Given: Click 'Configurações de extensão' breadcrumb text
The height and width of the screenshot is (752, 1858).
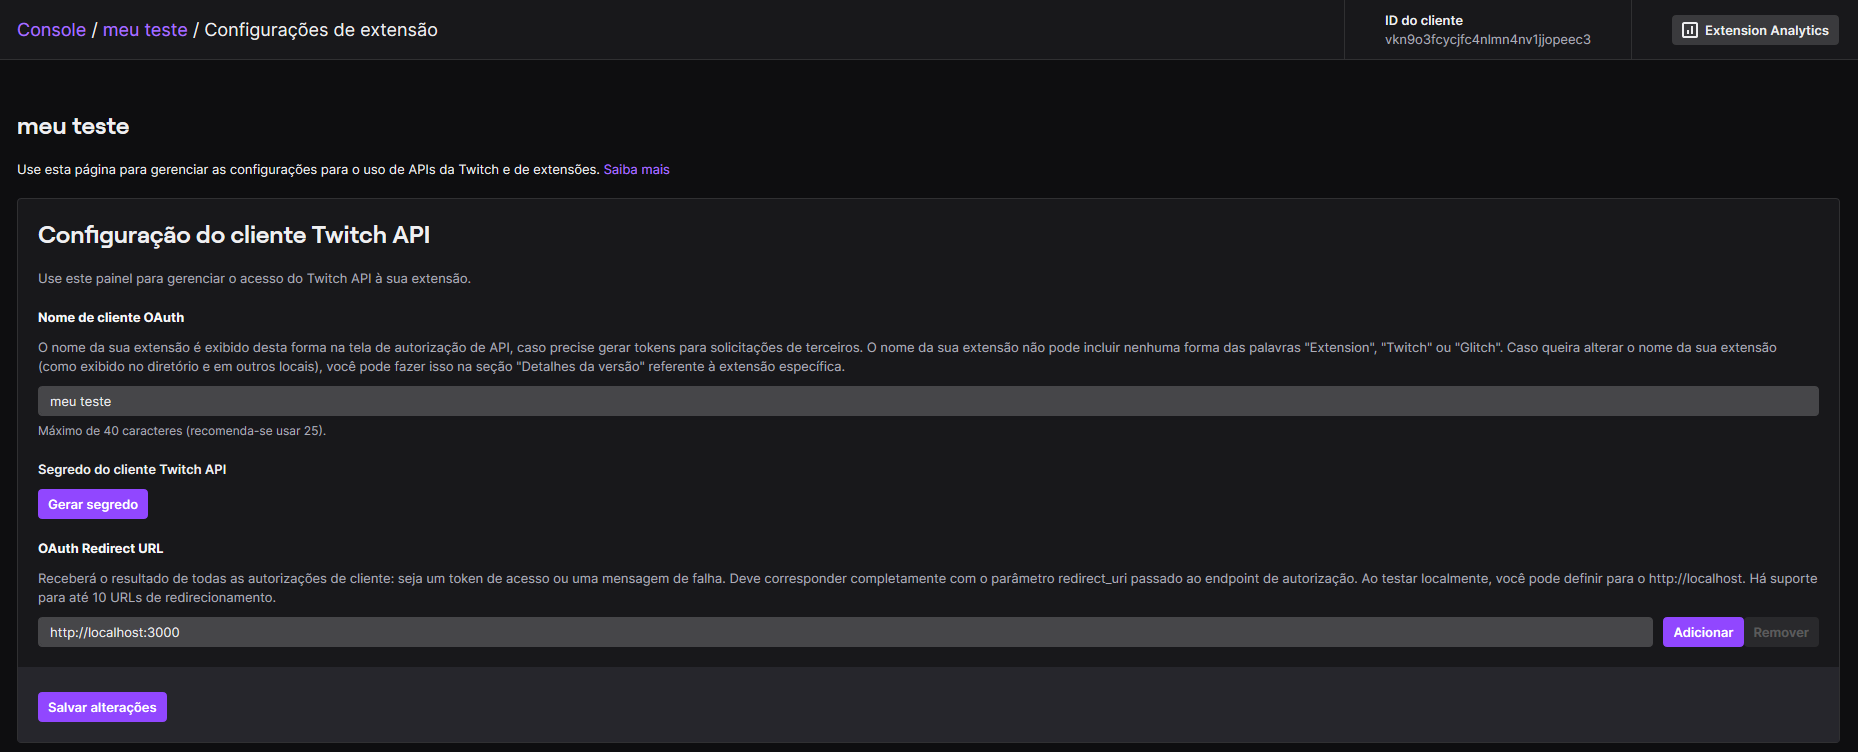Looking at the screenshot, I should [321, 30].
